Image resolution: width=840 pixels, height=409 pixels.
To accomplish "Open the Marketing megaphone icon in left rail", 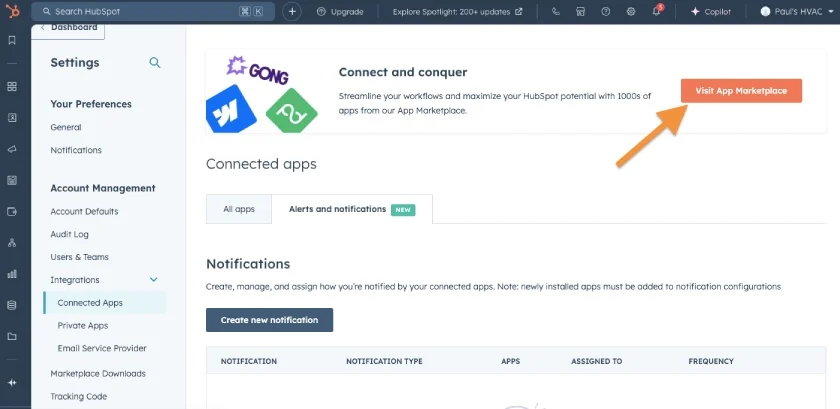I will [12, 150].
